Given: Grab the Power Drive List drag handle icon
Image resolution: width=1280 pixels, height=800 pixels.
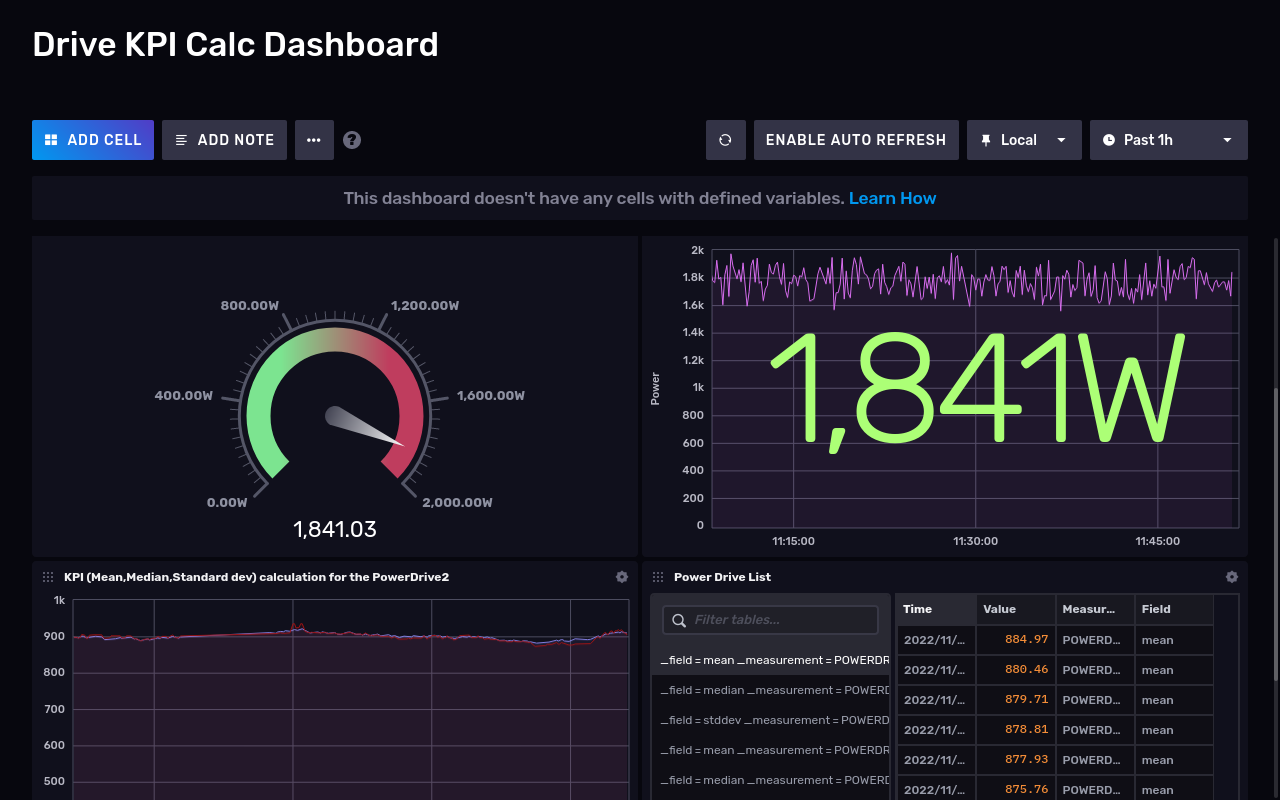Looking at the screenshot, I should [x=658, y=576].
